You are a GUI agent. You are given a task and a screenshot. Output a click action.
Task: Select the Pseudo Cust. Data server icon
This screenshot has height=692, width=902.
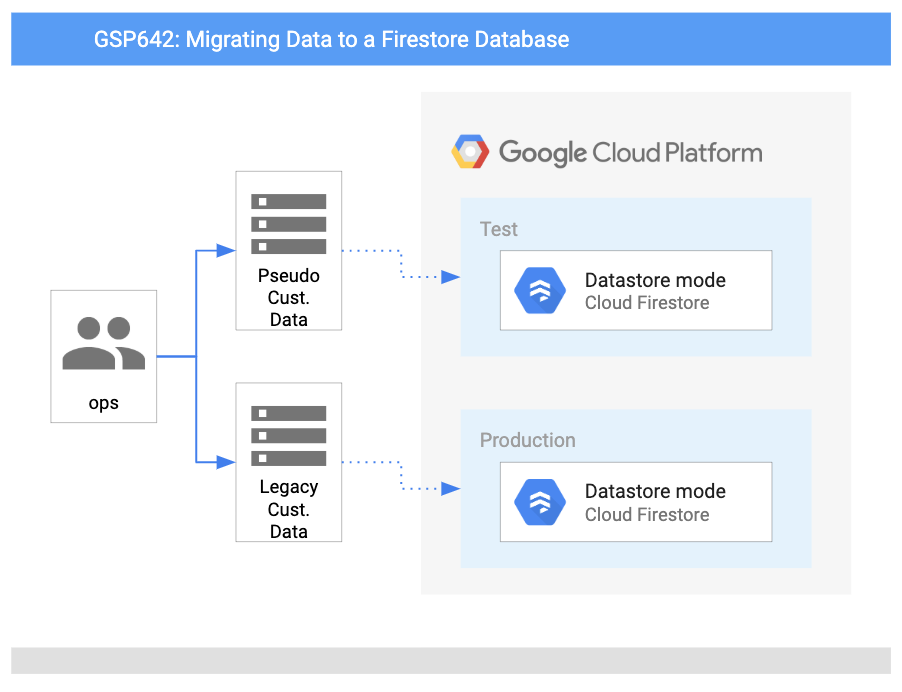(x=288, y=223)
